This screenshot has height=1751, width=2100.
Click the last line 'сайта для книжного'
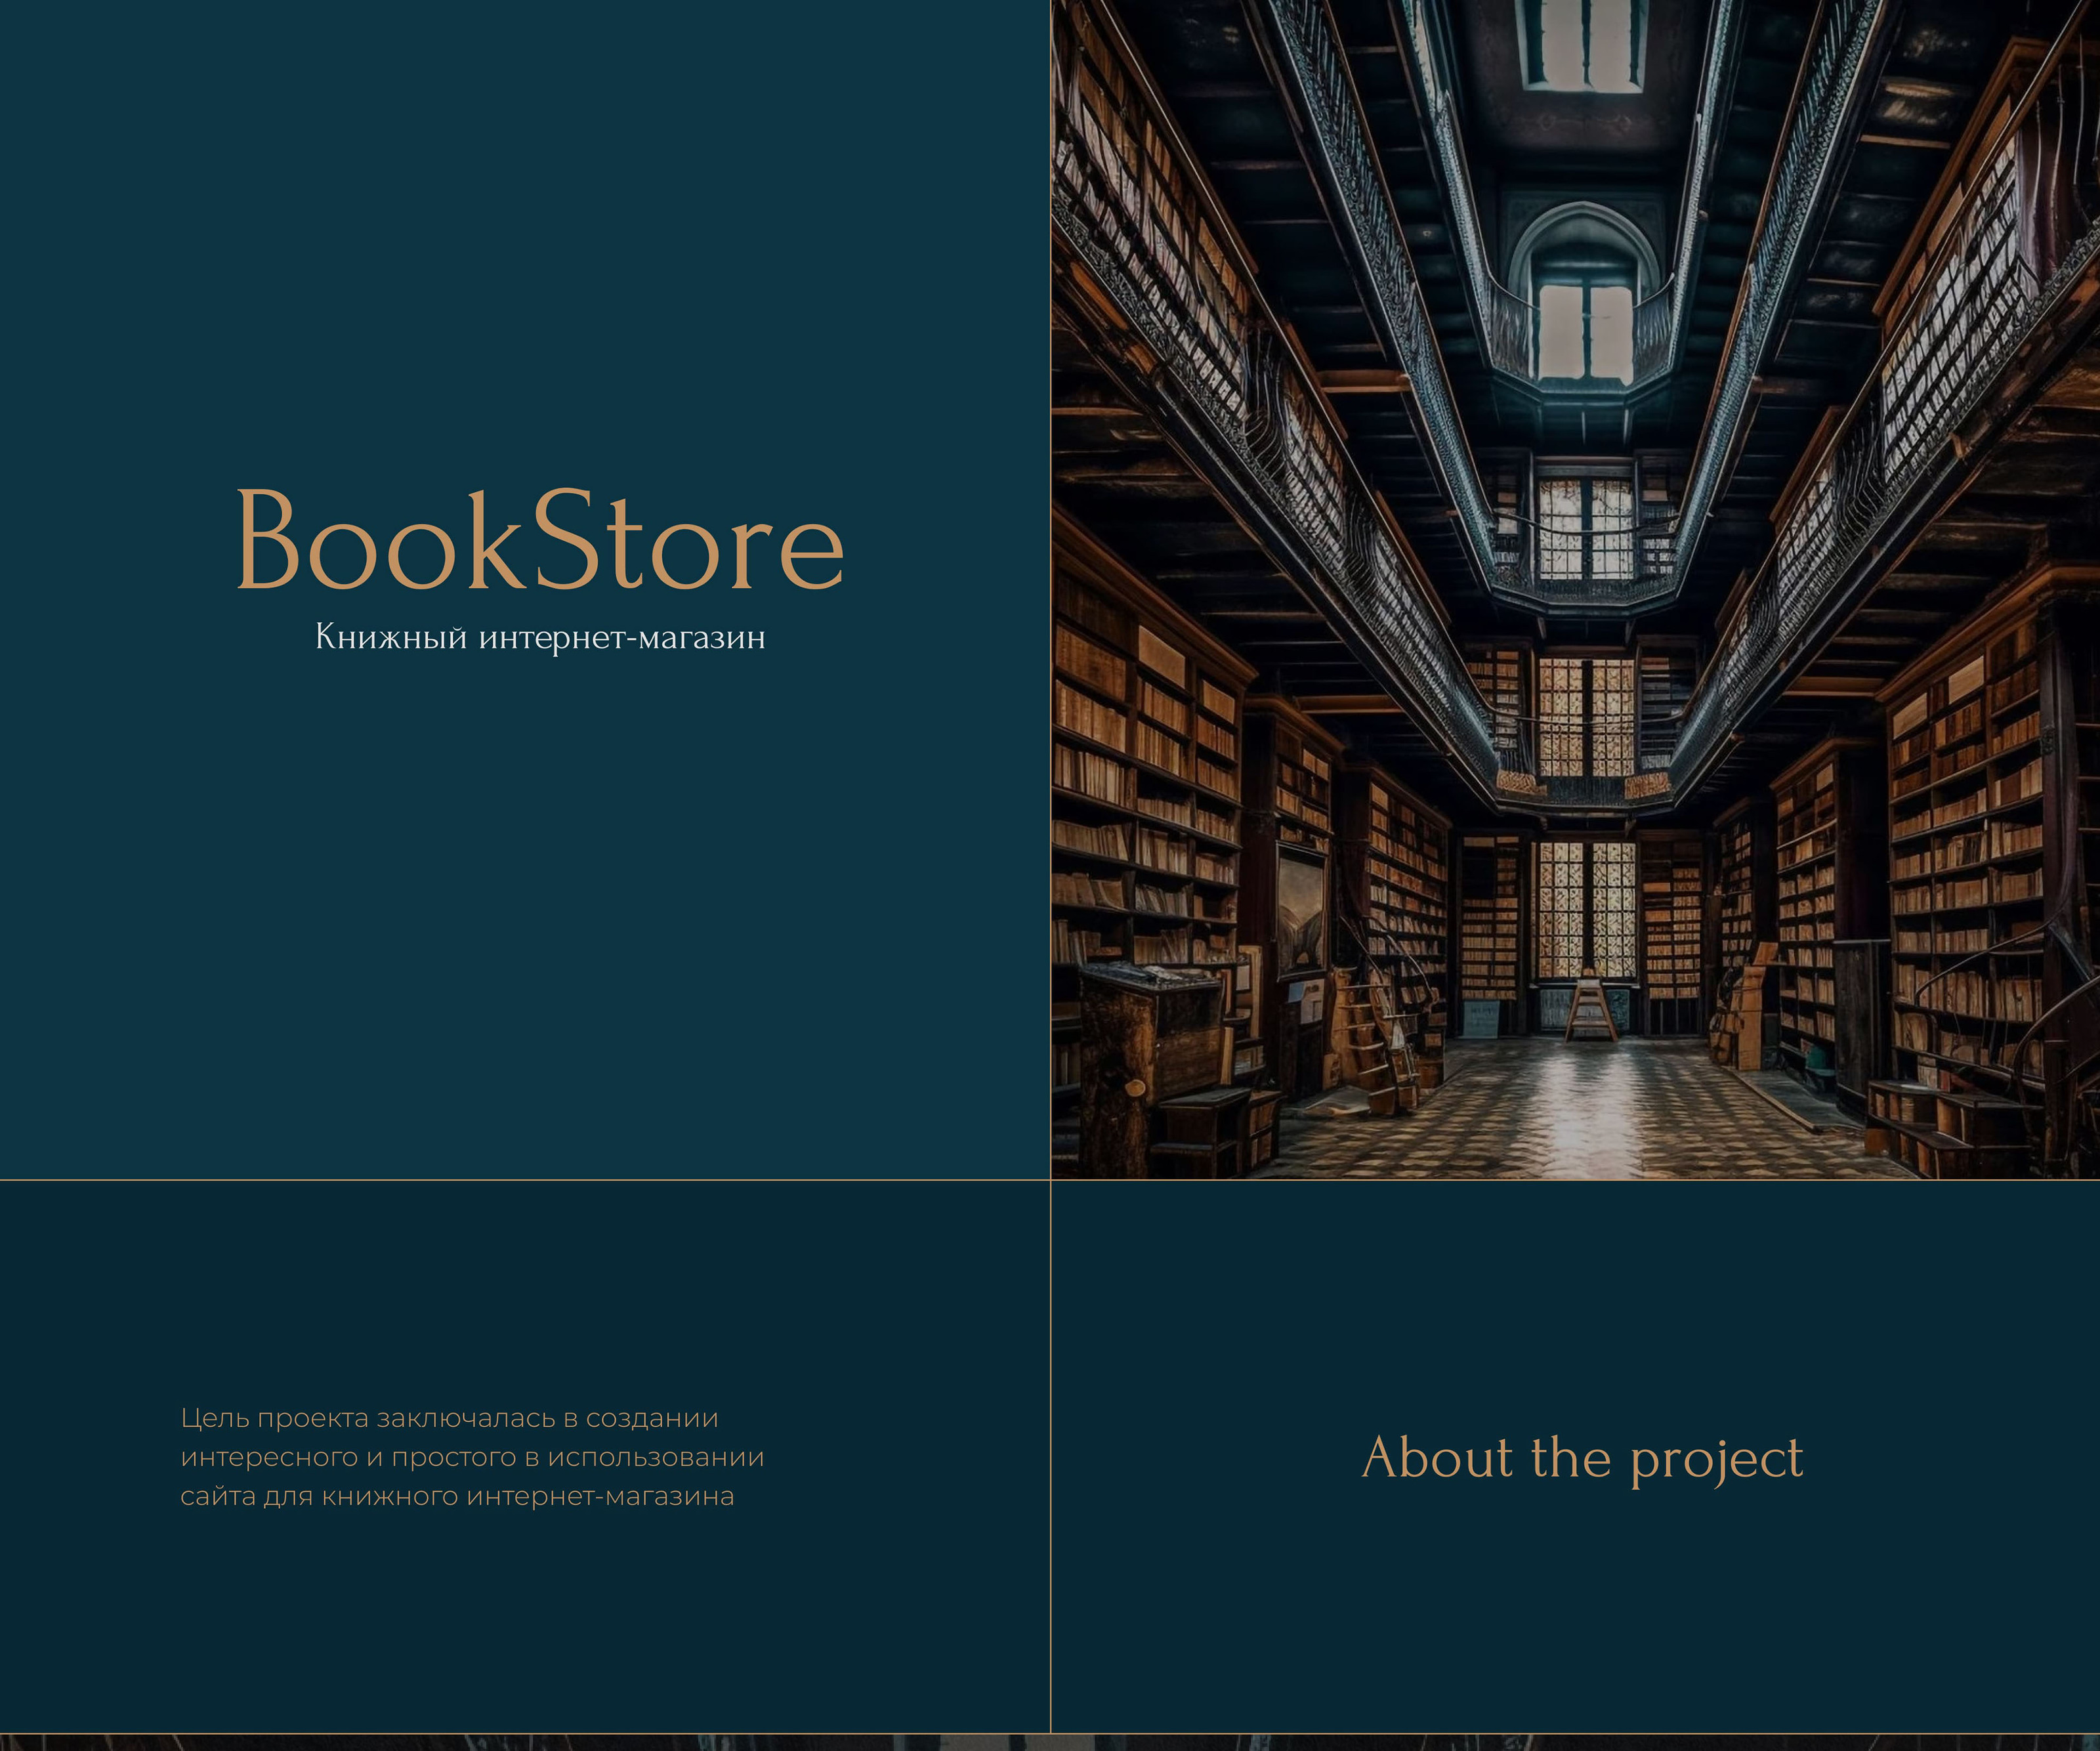[x=457, y=1496]
